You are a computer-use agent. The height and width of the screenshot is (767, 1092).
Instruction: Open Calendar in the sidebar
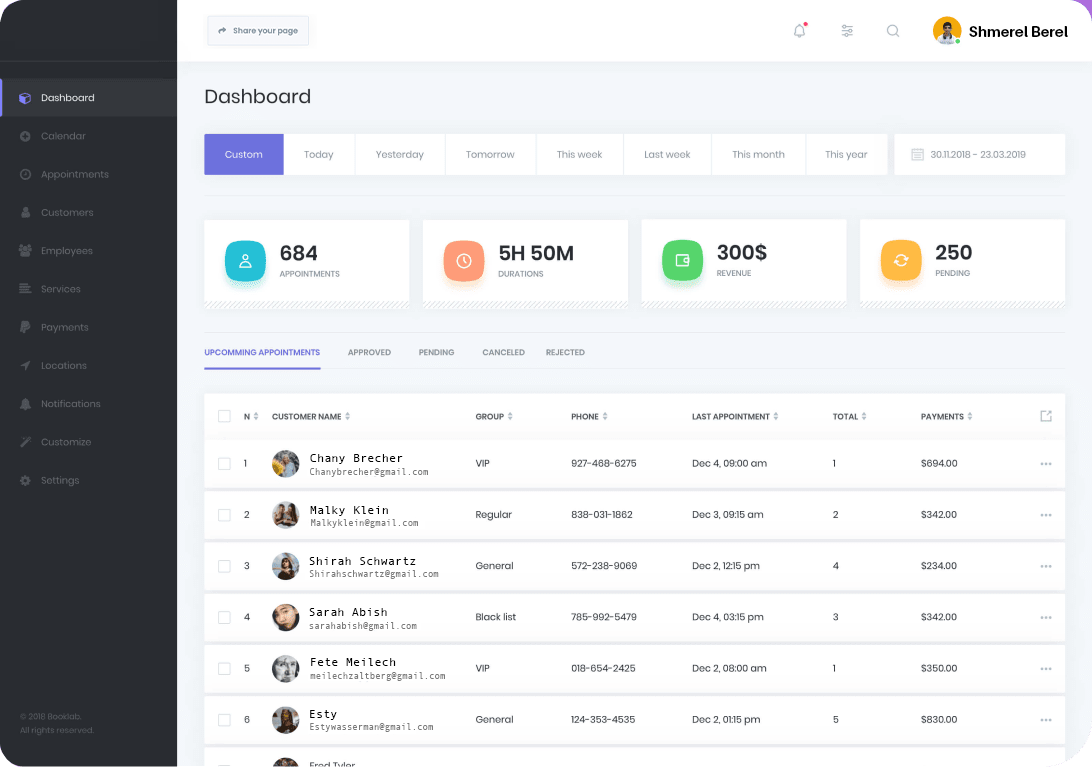[63, 136]
